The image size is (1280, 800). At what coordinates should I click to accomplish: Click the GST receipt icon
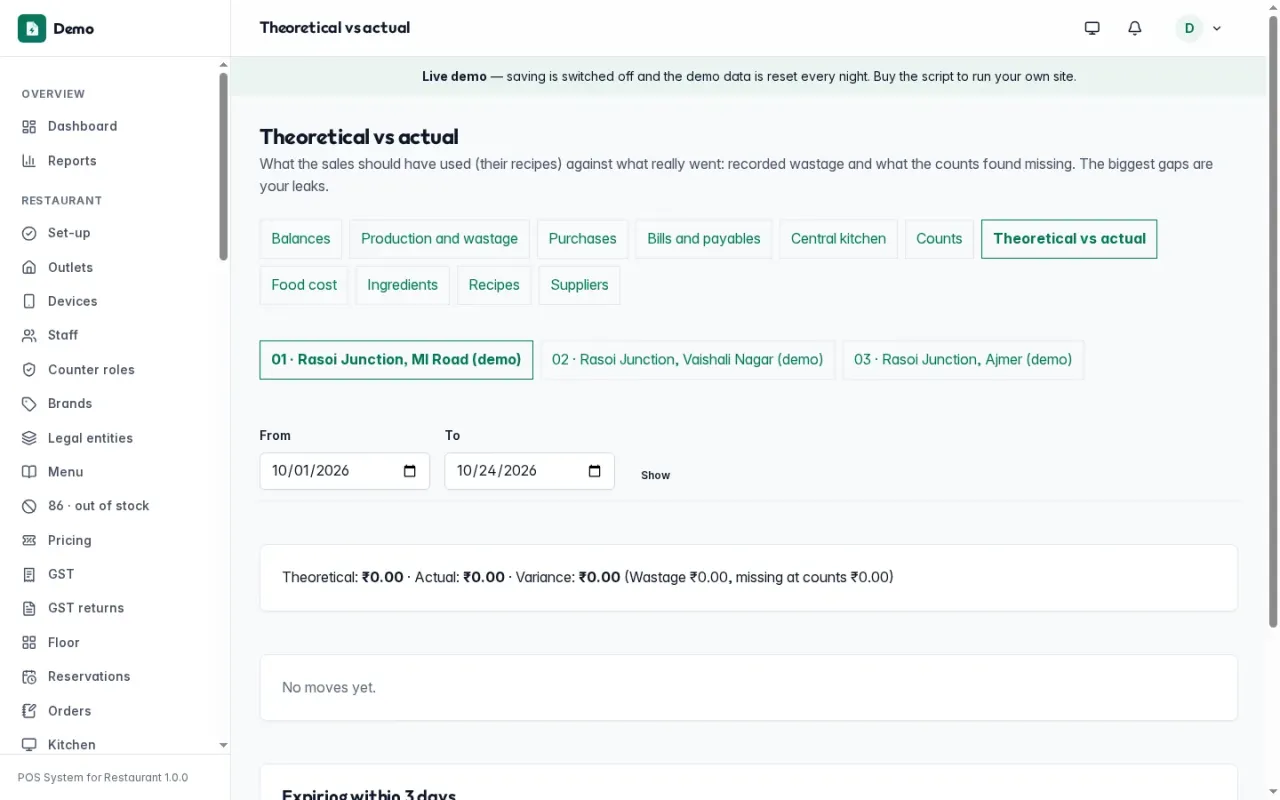29,575
